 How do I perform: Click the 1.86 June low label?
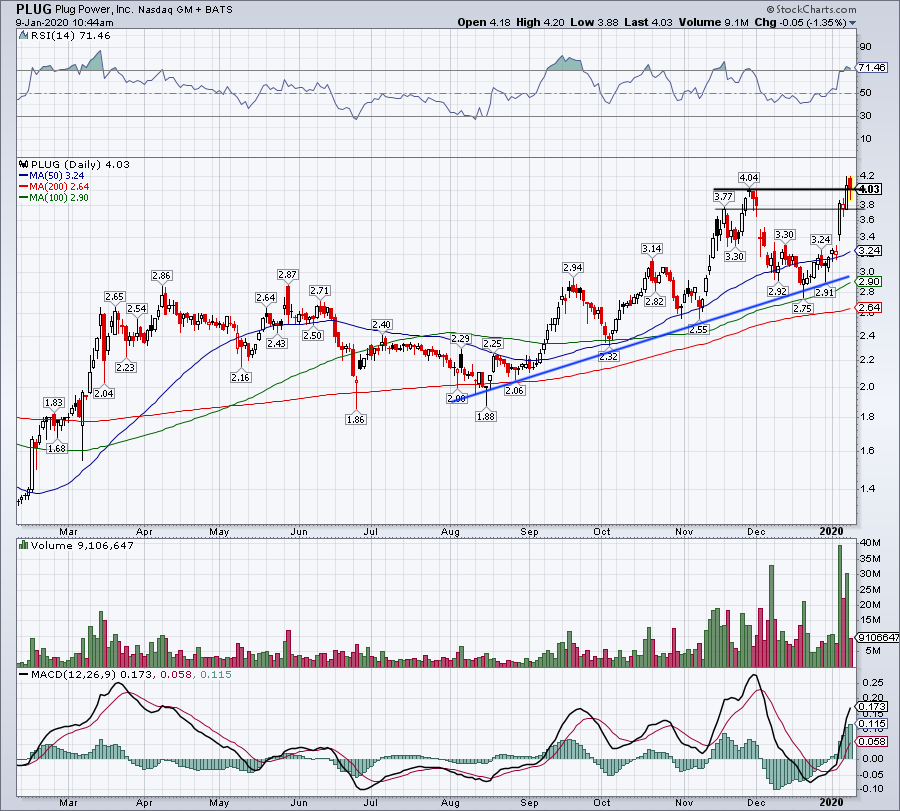pos(356,419)
